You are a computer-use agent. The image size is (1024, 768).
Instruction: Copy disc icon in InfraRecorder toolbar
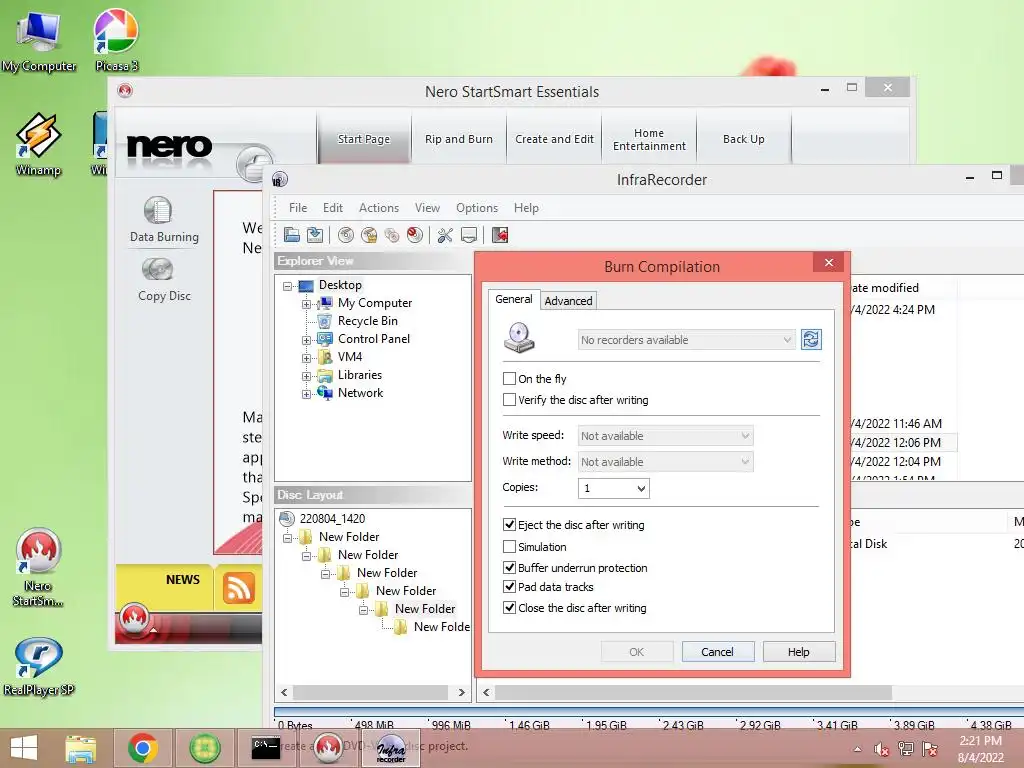click(392, 235)
